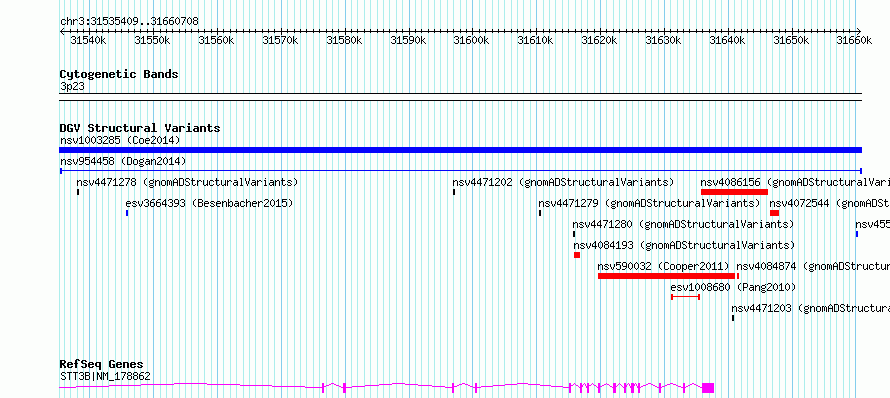Click the Cytogenetic Bands track title
The height and width of the screenshot is (398, 890).
[x=119, y=74]
